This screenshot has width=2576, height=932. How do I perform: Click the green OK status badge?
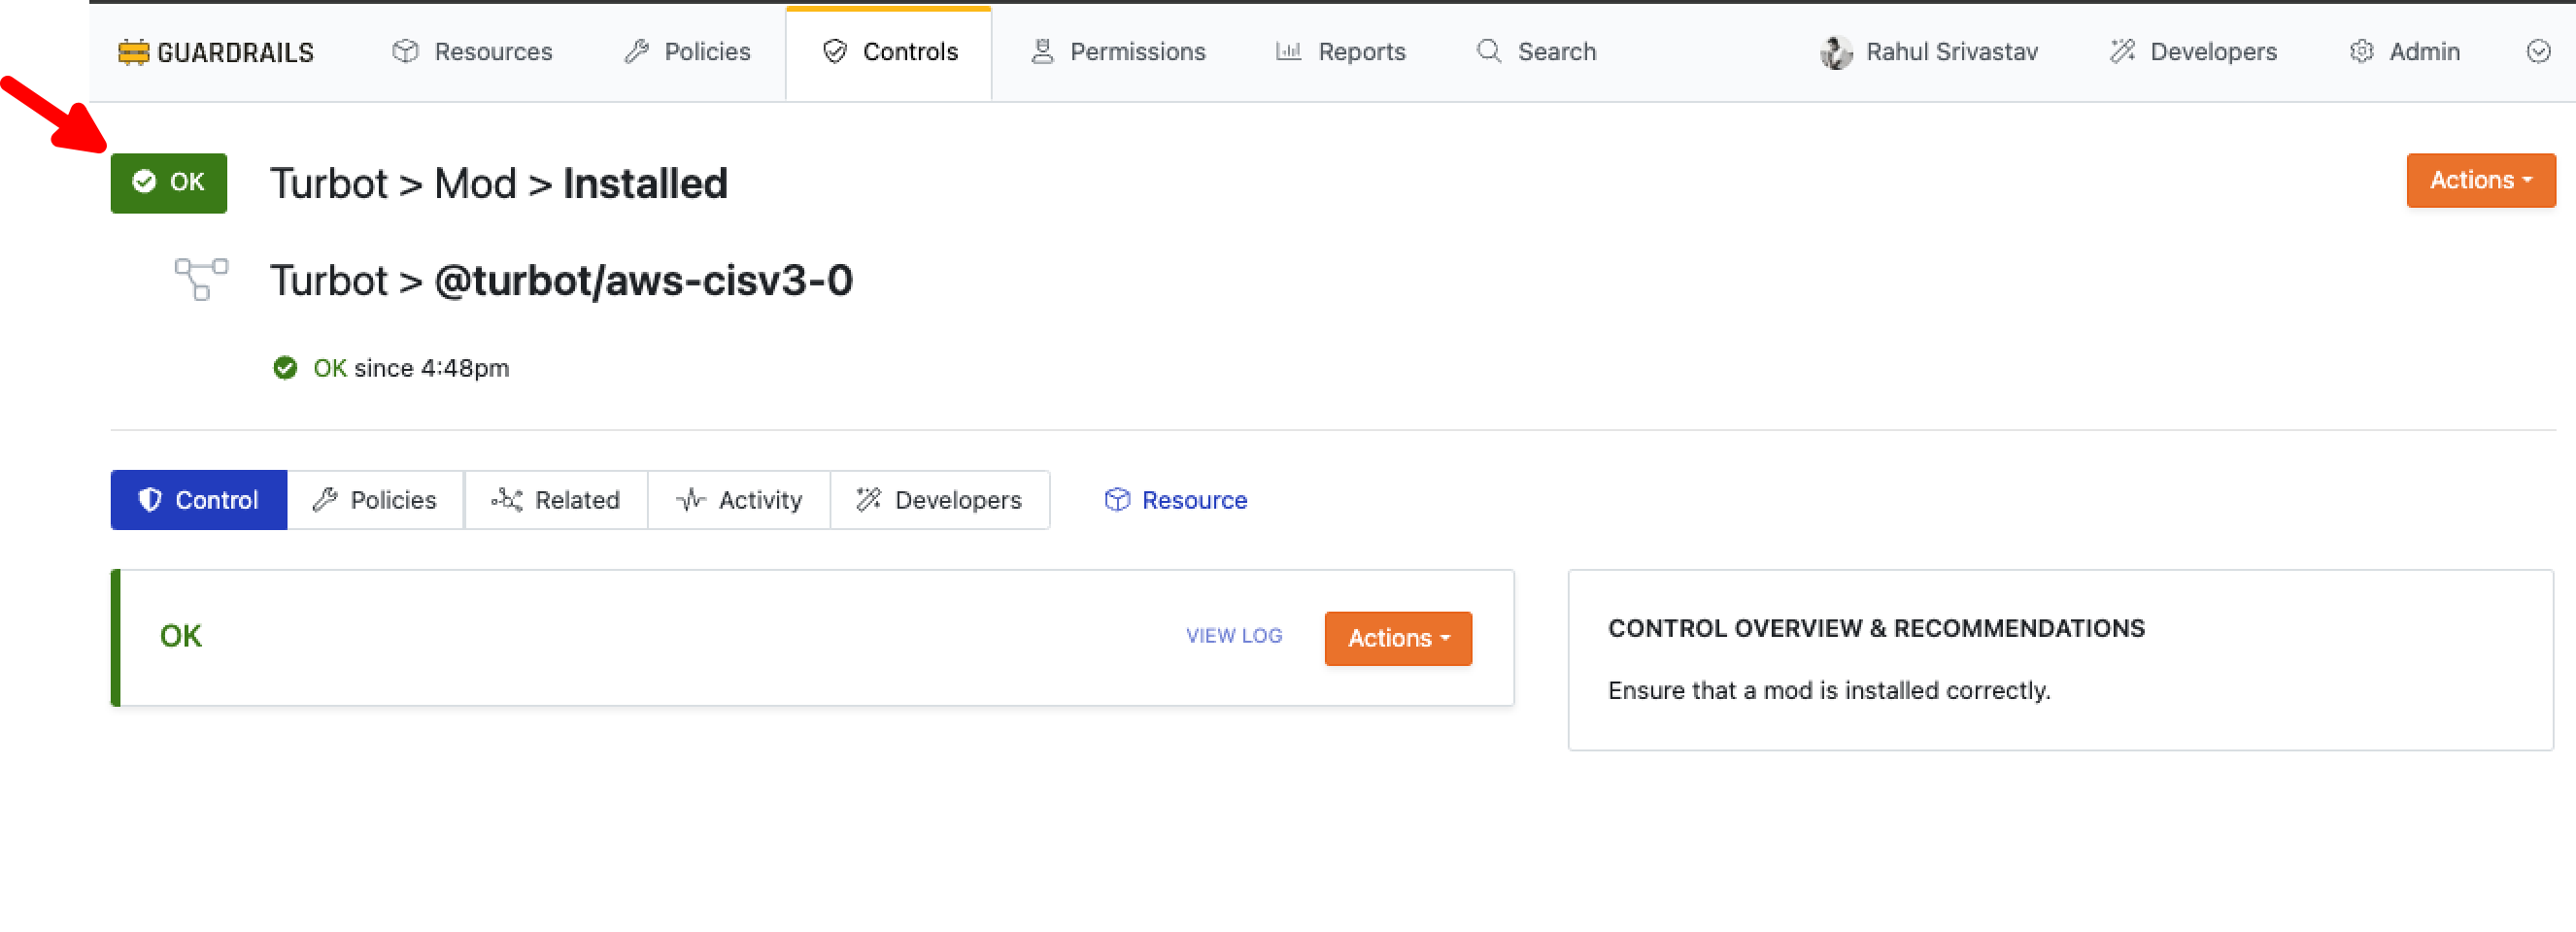(x=169, y=182)
